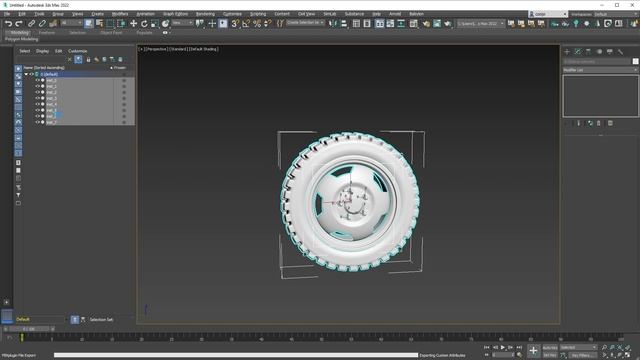The image size is (640, 360).
Task: Hide mat_2 using its eye icon
Action: click(37, 92)
